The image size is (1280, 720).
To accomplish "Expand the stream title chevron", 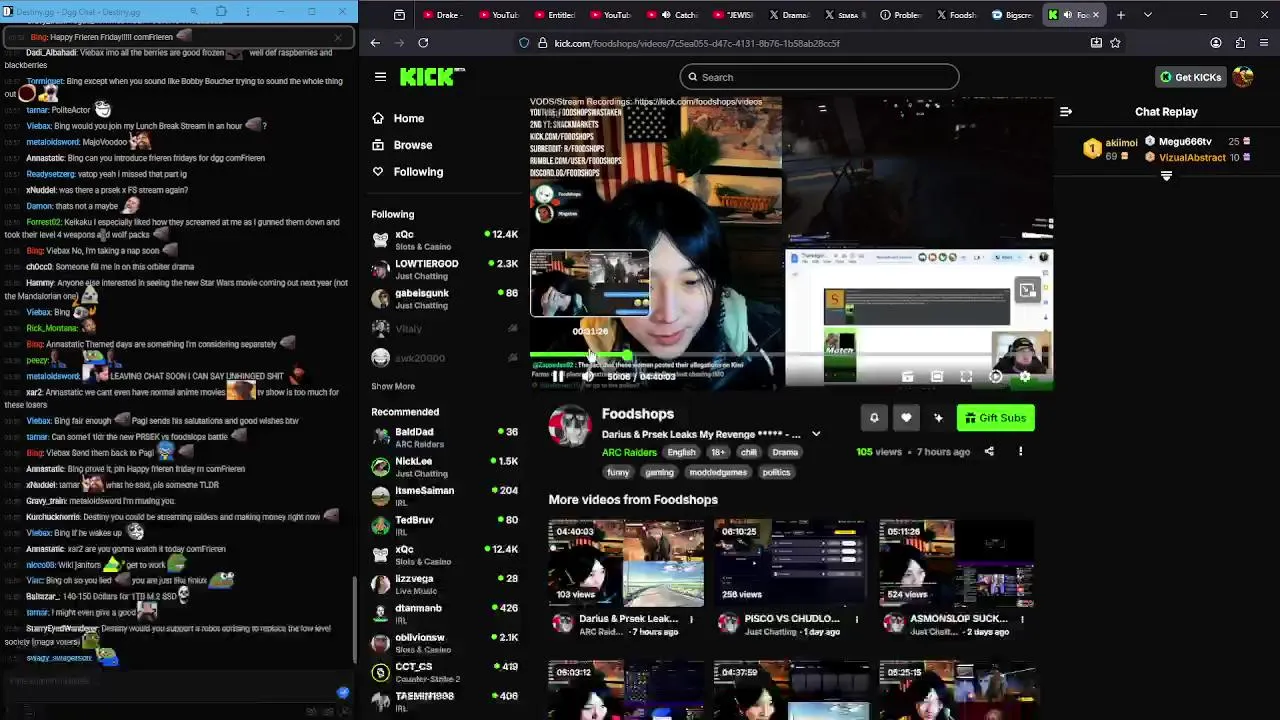I will tap(816, 434).
